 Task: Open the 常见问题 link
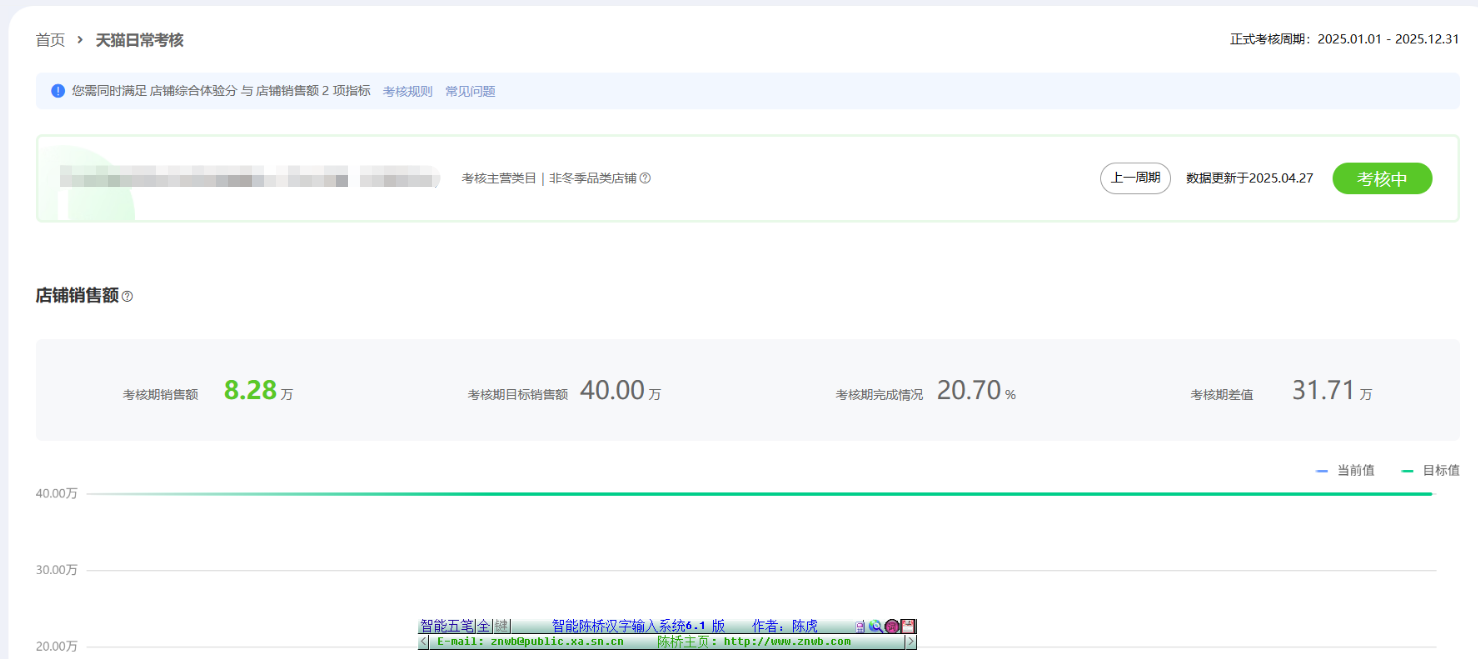(x=470, y=91)
